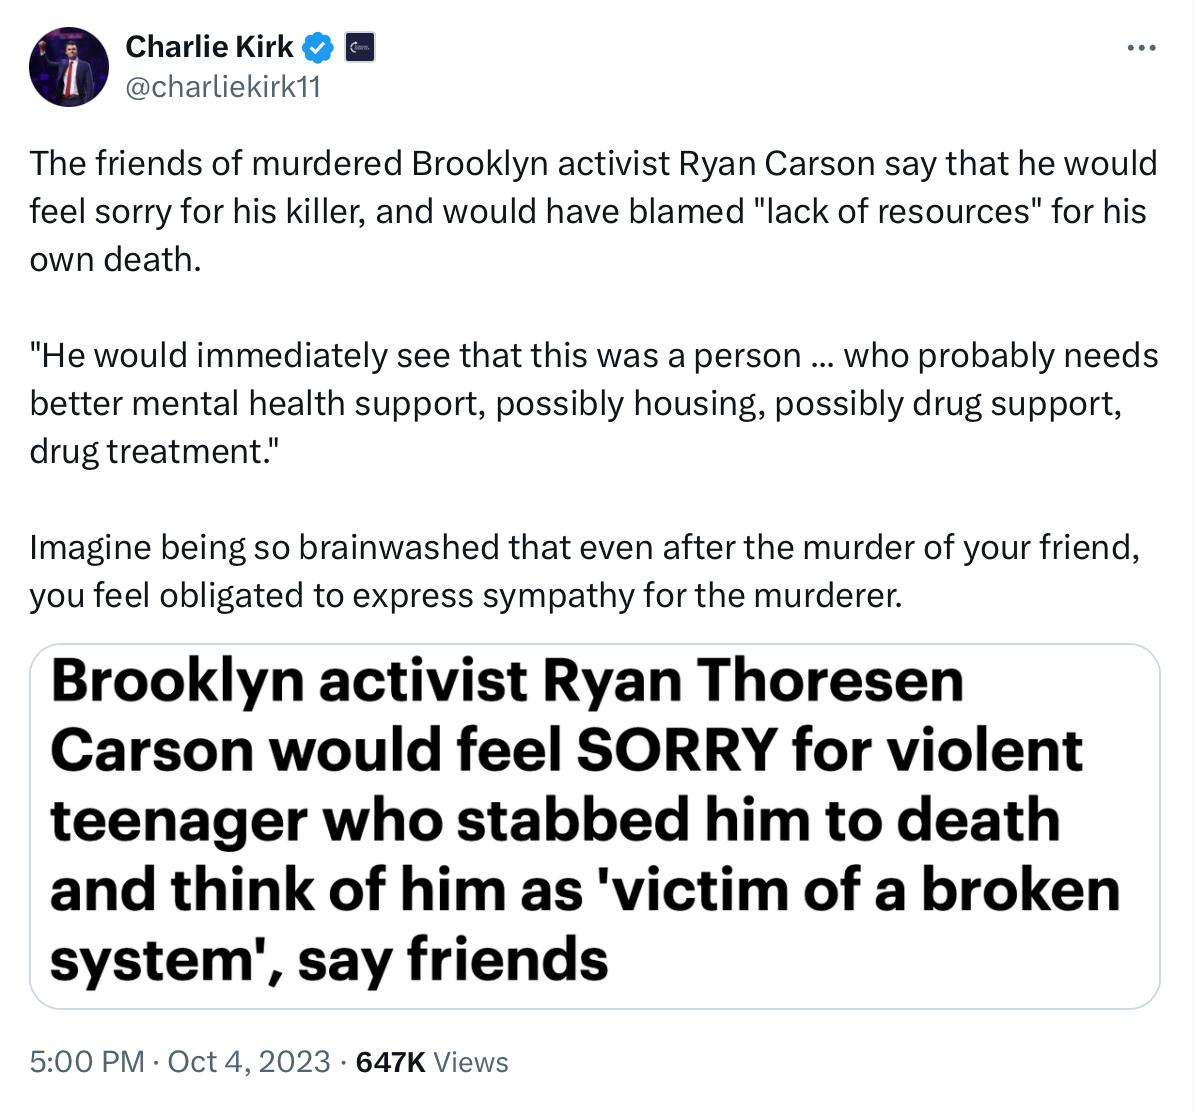Click the Views label
This screenshot has height=1114, width=1194.
pyautogui.click(x=471, y=1061)
